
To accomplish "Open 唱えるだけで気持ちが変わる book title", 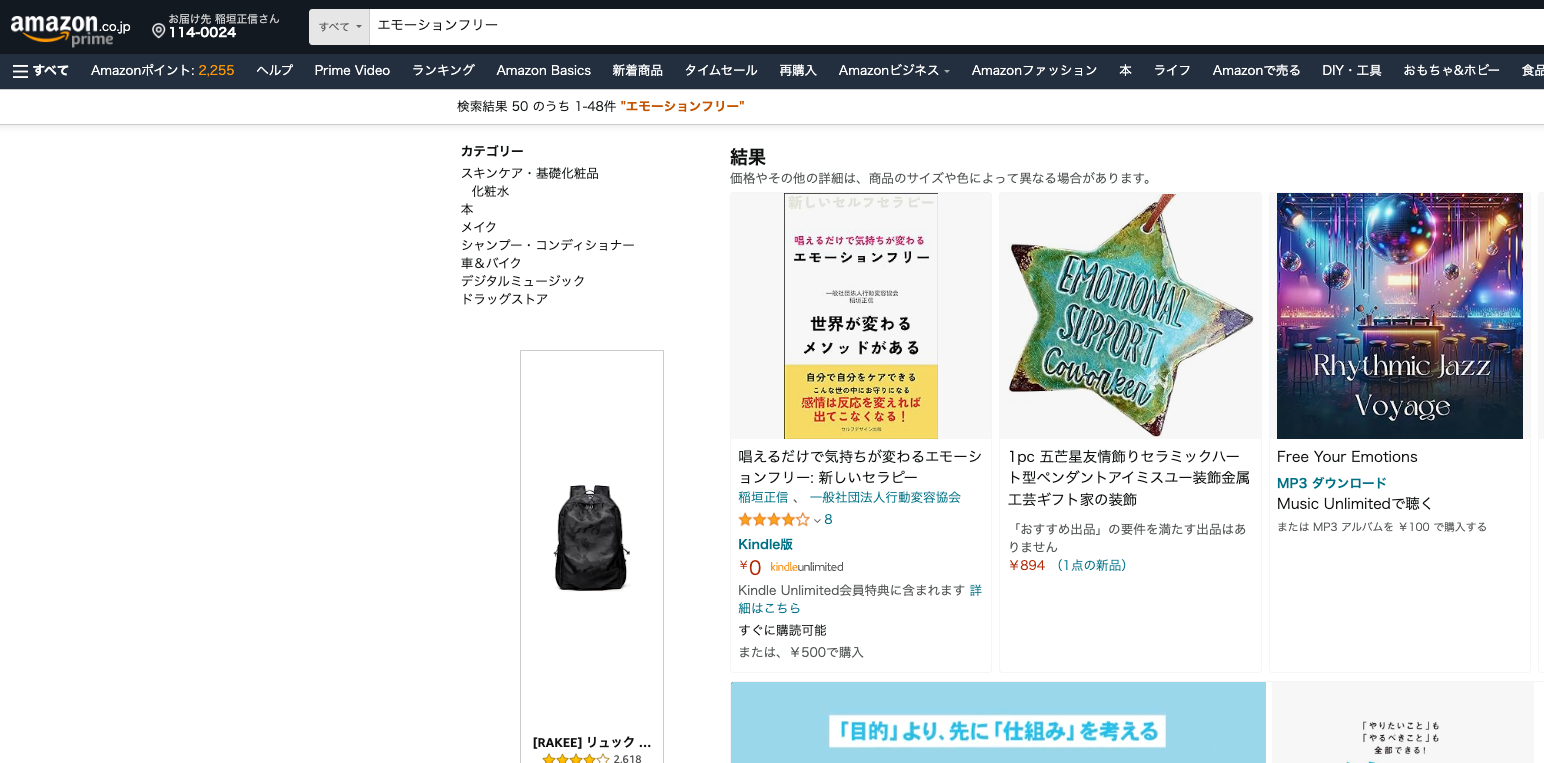I will [x=860, y=466].
